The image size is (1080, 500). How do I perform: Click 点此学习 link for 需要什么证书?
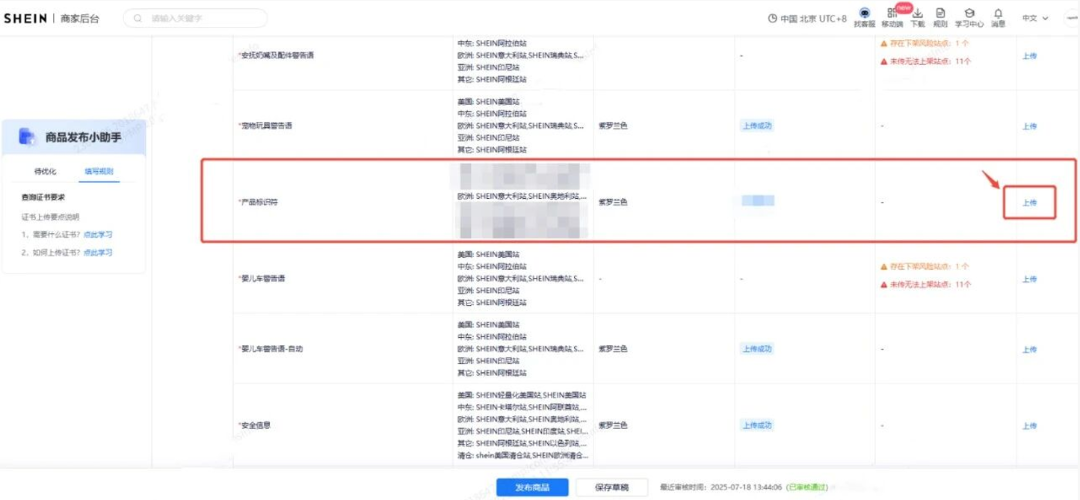click(x=98, y=235)
